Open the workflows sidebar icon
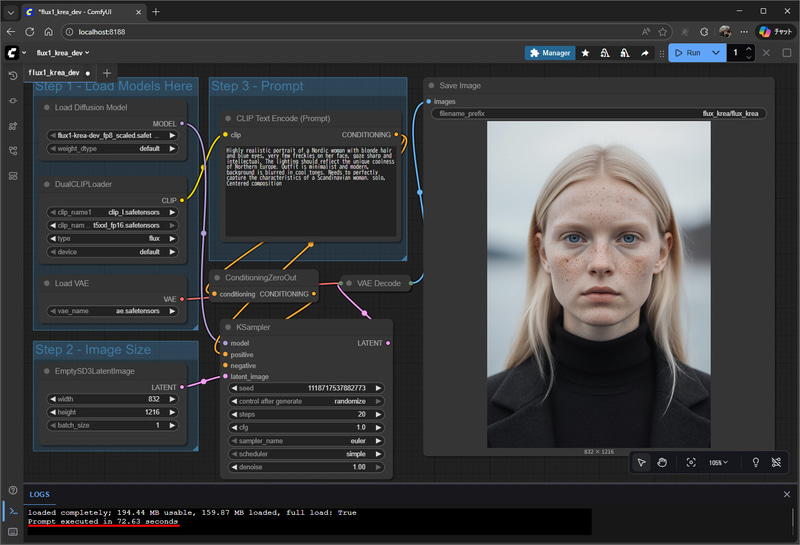 coord(12,151)
